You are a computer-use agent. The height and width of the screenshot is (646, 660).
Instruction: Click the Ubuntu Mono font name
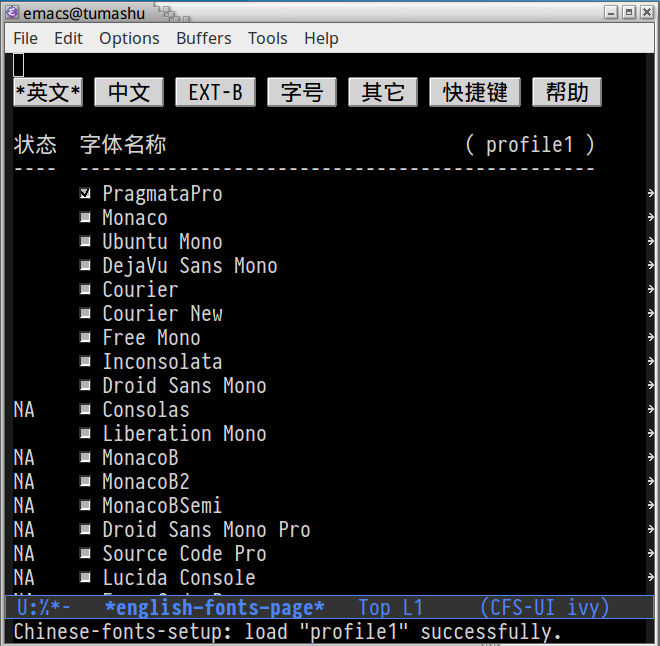(162, 242)
